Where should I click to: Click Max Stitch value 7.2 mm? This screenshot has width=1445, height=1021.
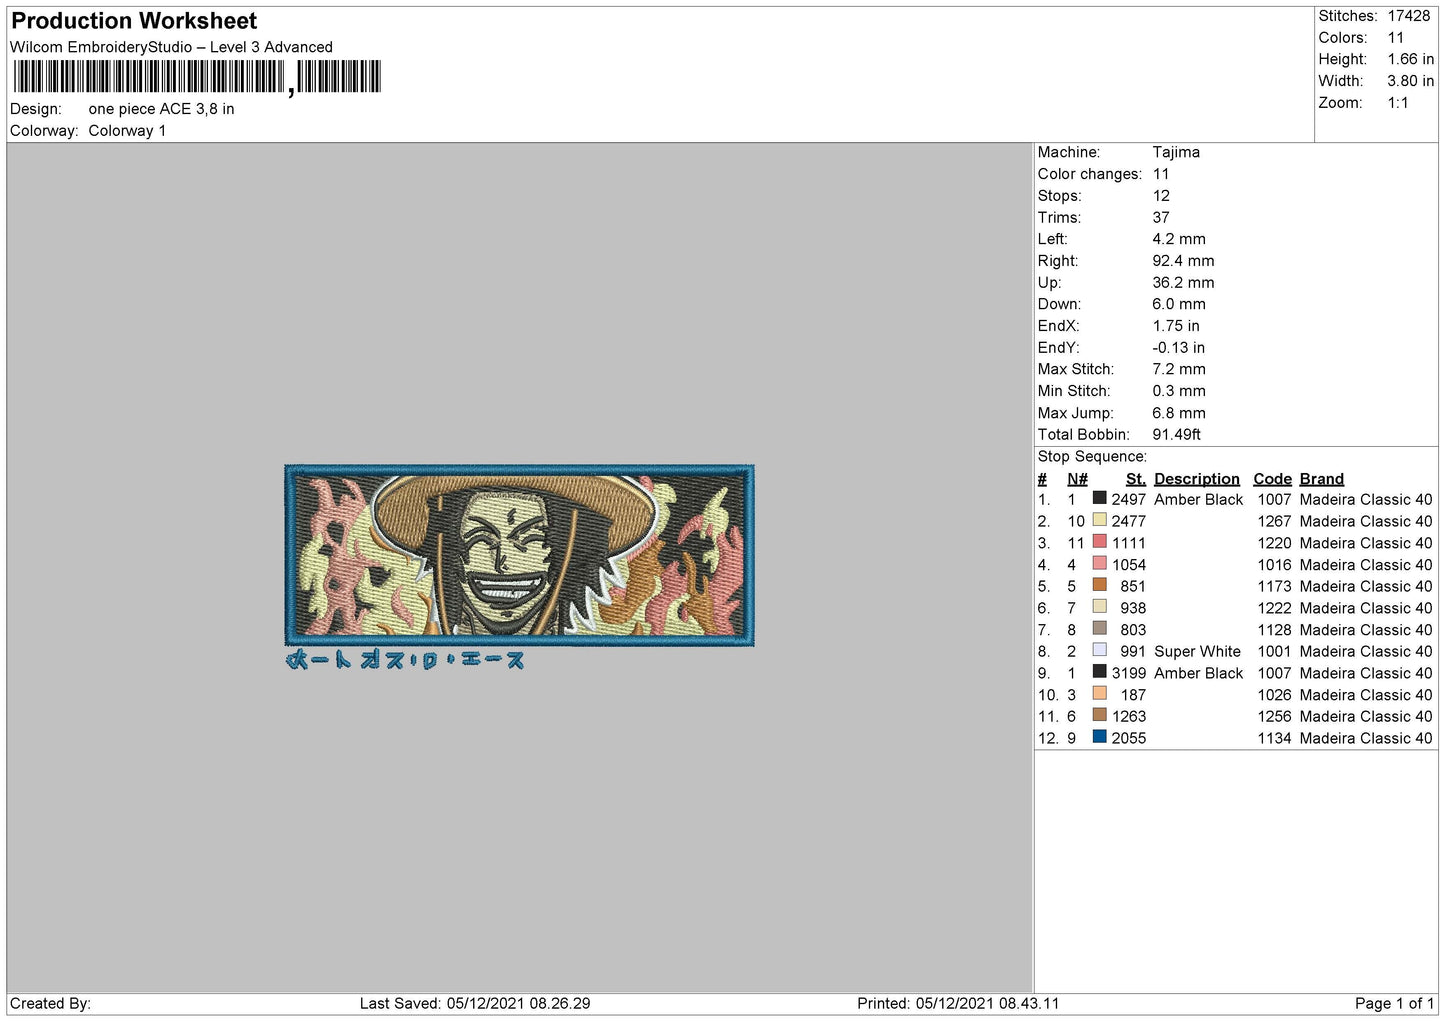click(1179, 369)
